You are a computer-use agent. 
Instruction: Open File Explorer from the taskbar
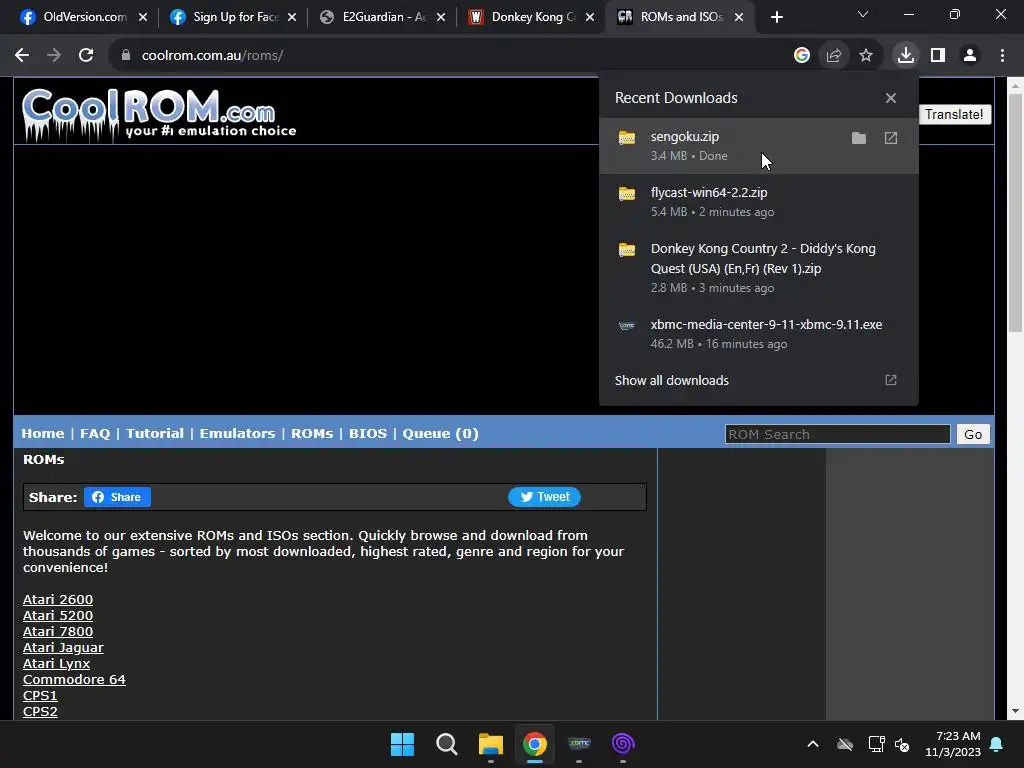click(x=490, y=744)
